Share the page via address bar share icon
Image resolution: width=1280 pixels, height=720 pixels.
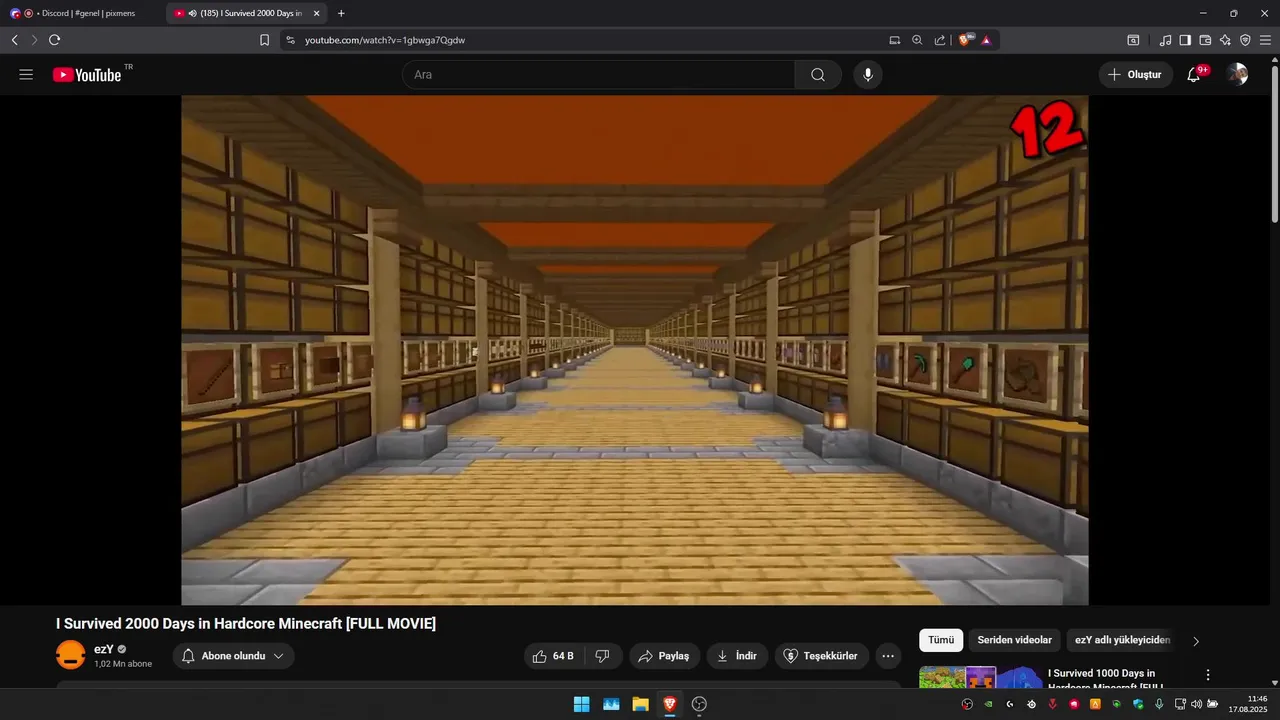pos(940,40)
